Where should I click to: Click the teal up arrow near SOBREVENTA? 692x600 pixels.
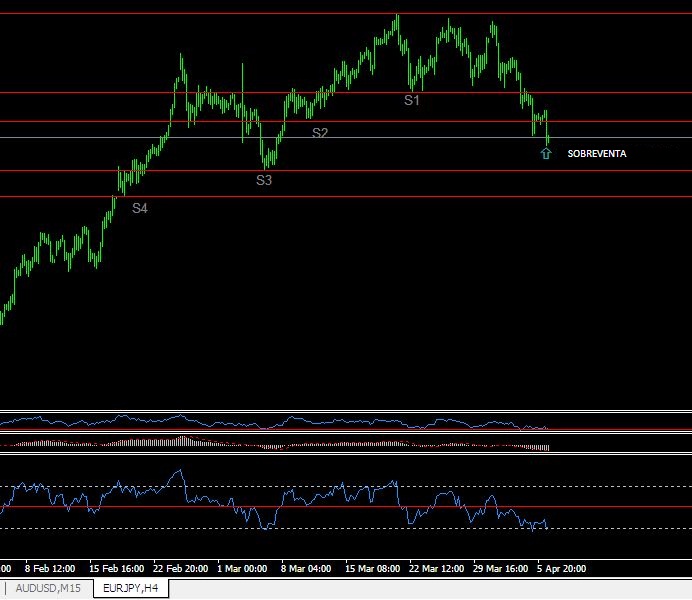point(546,154)
